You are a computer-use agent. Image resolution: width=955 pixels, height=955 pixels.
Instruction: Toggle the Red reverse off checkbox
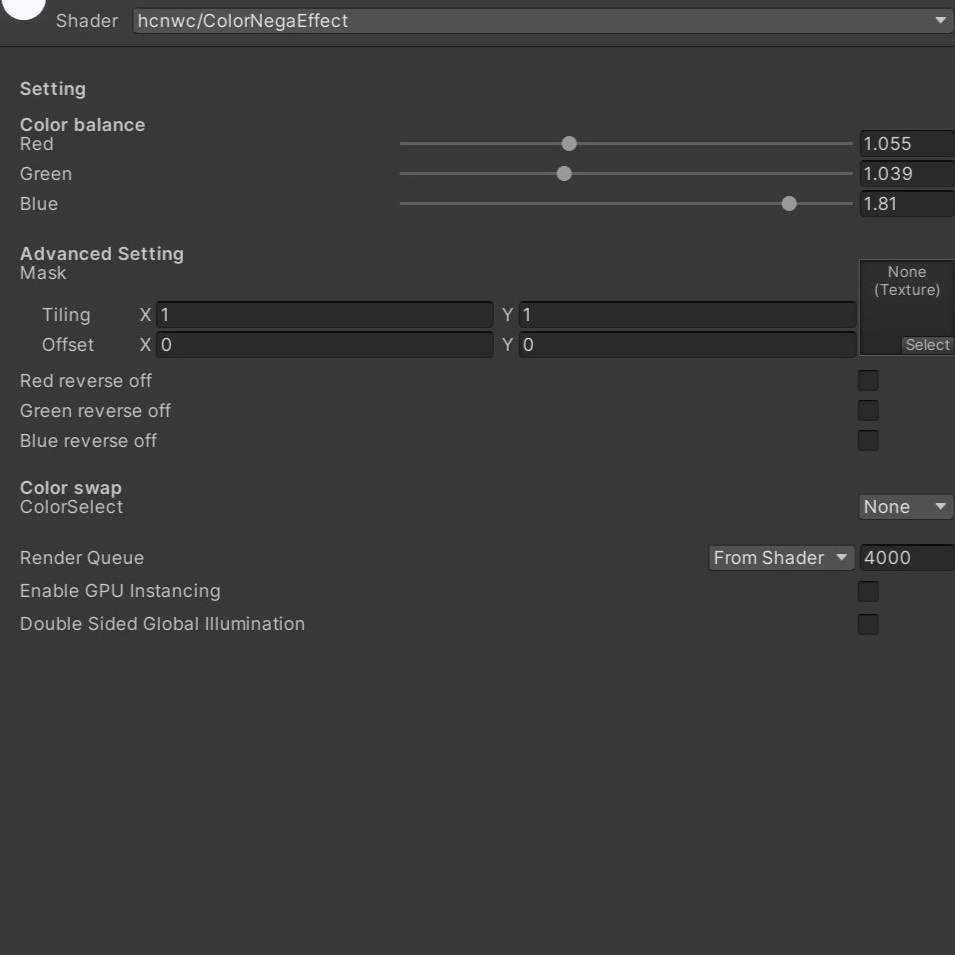(868, 381)
